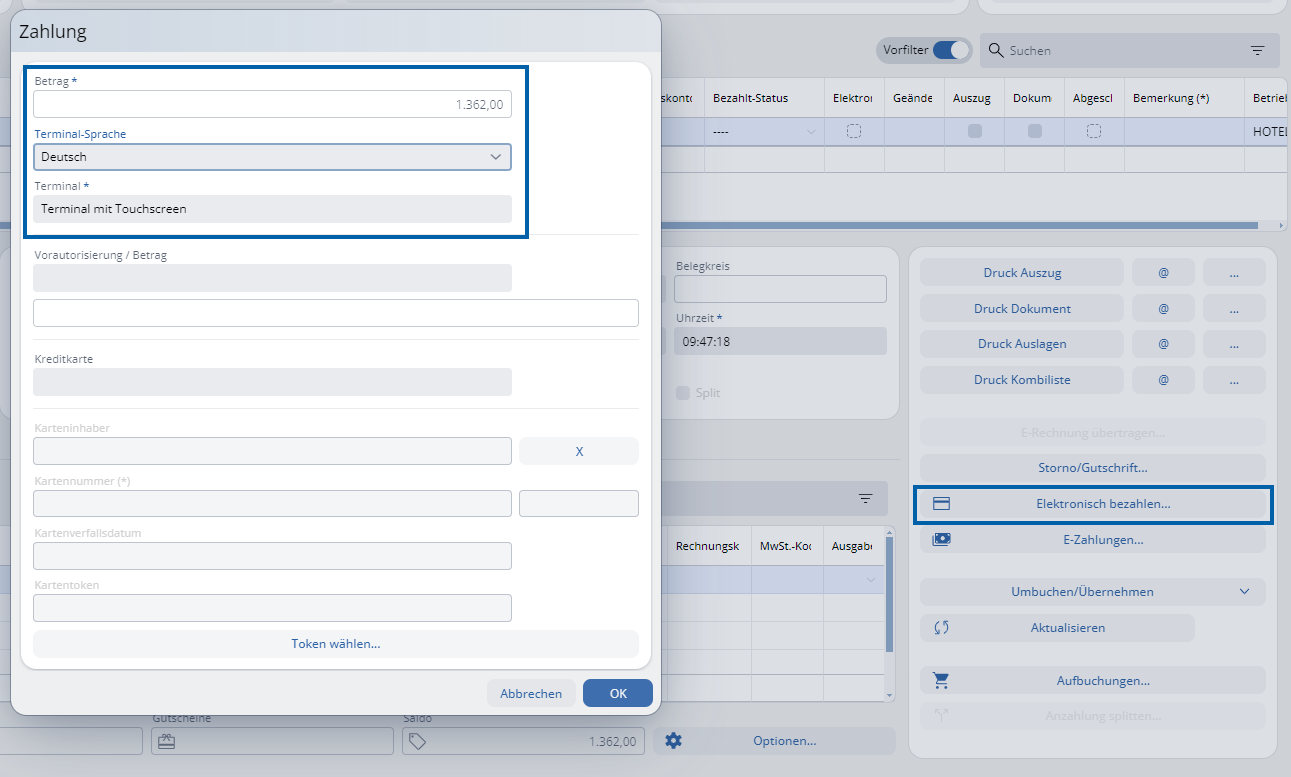The image size is (1291, 777).
Task: Confirm the payment with the OK button
Action: click(x=617, y=693)
